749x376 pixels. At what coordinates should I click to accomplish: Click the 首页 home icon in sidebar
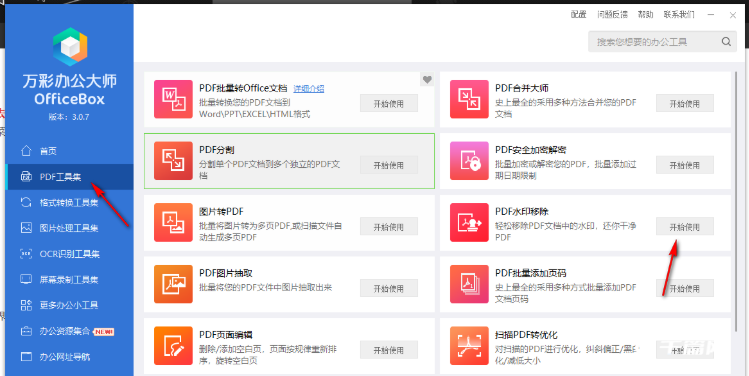26,151
